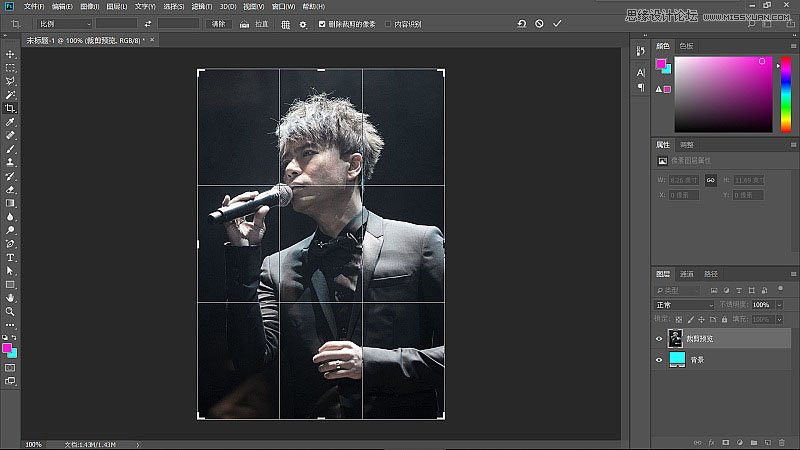Image resolution: width=800 pixels, height=450 pixels.
Task: Select the Zoom magnifier tool
Action: click(10, 311)
